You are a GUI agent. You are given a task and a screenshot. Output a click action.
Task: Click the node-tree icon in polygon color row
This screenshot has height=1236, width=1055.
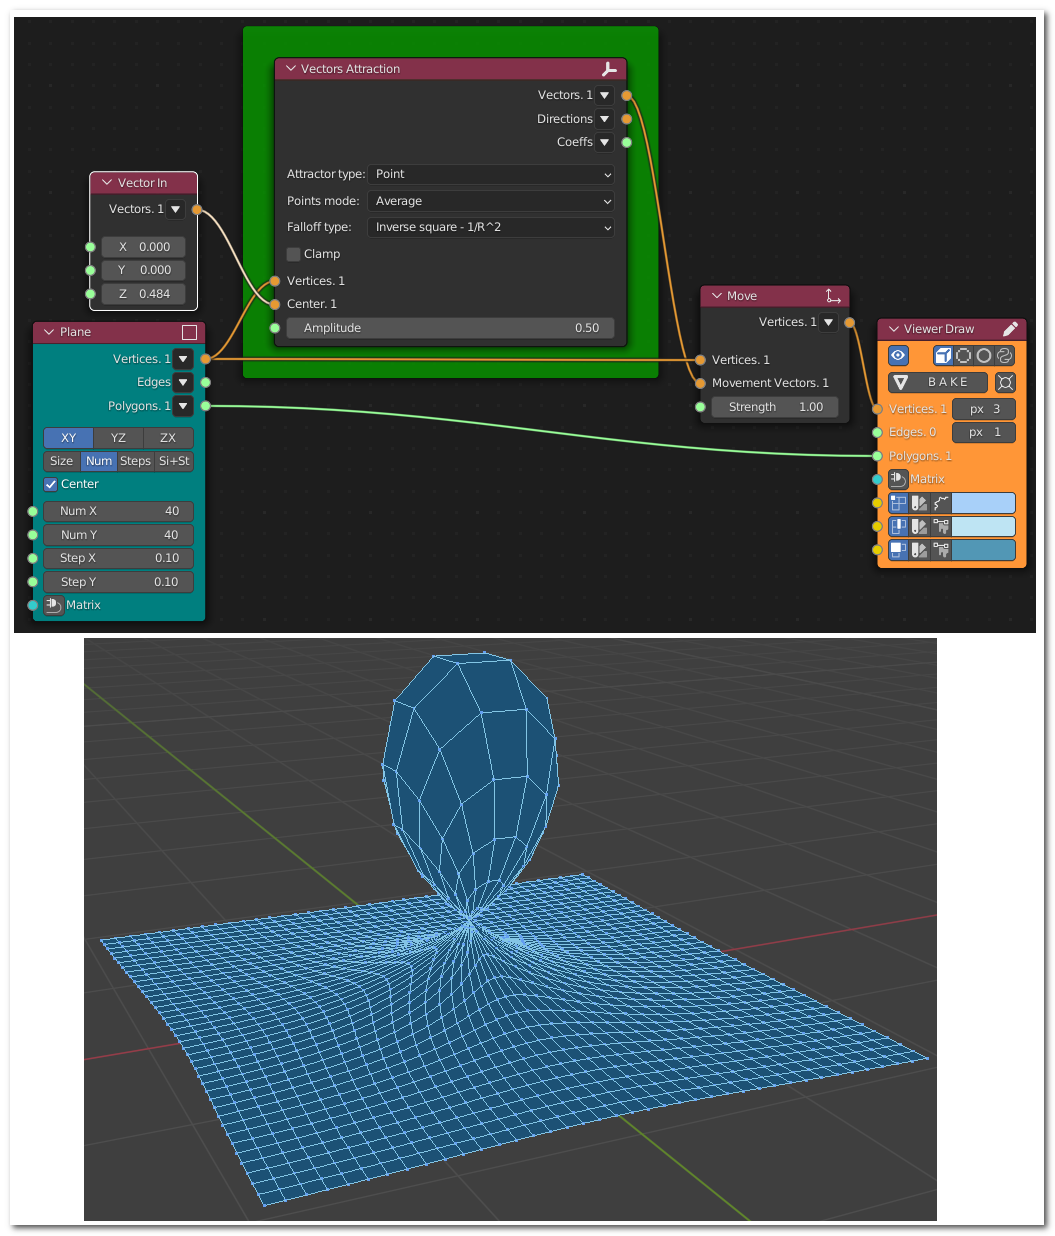pos(940,550)
